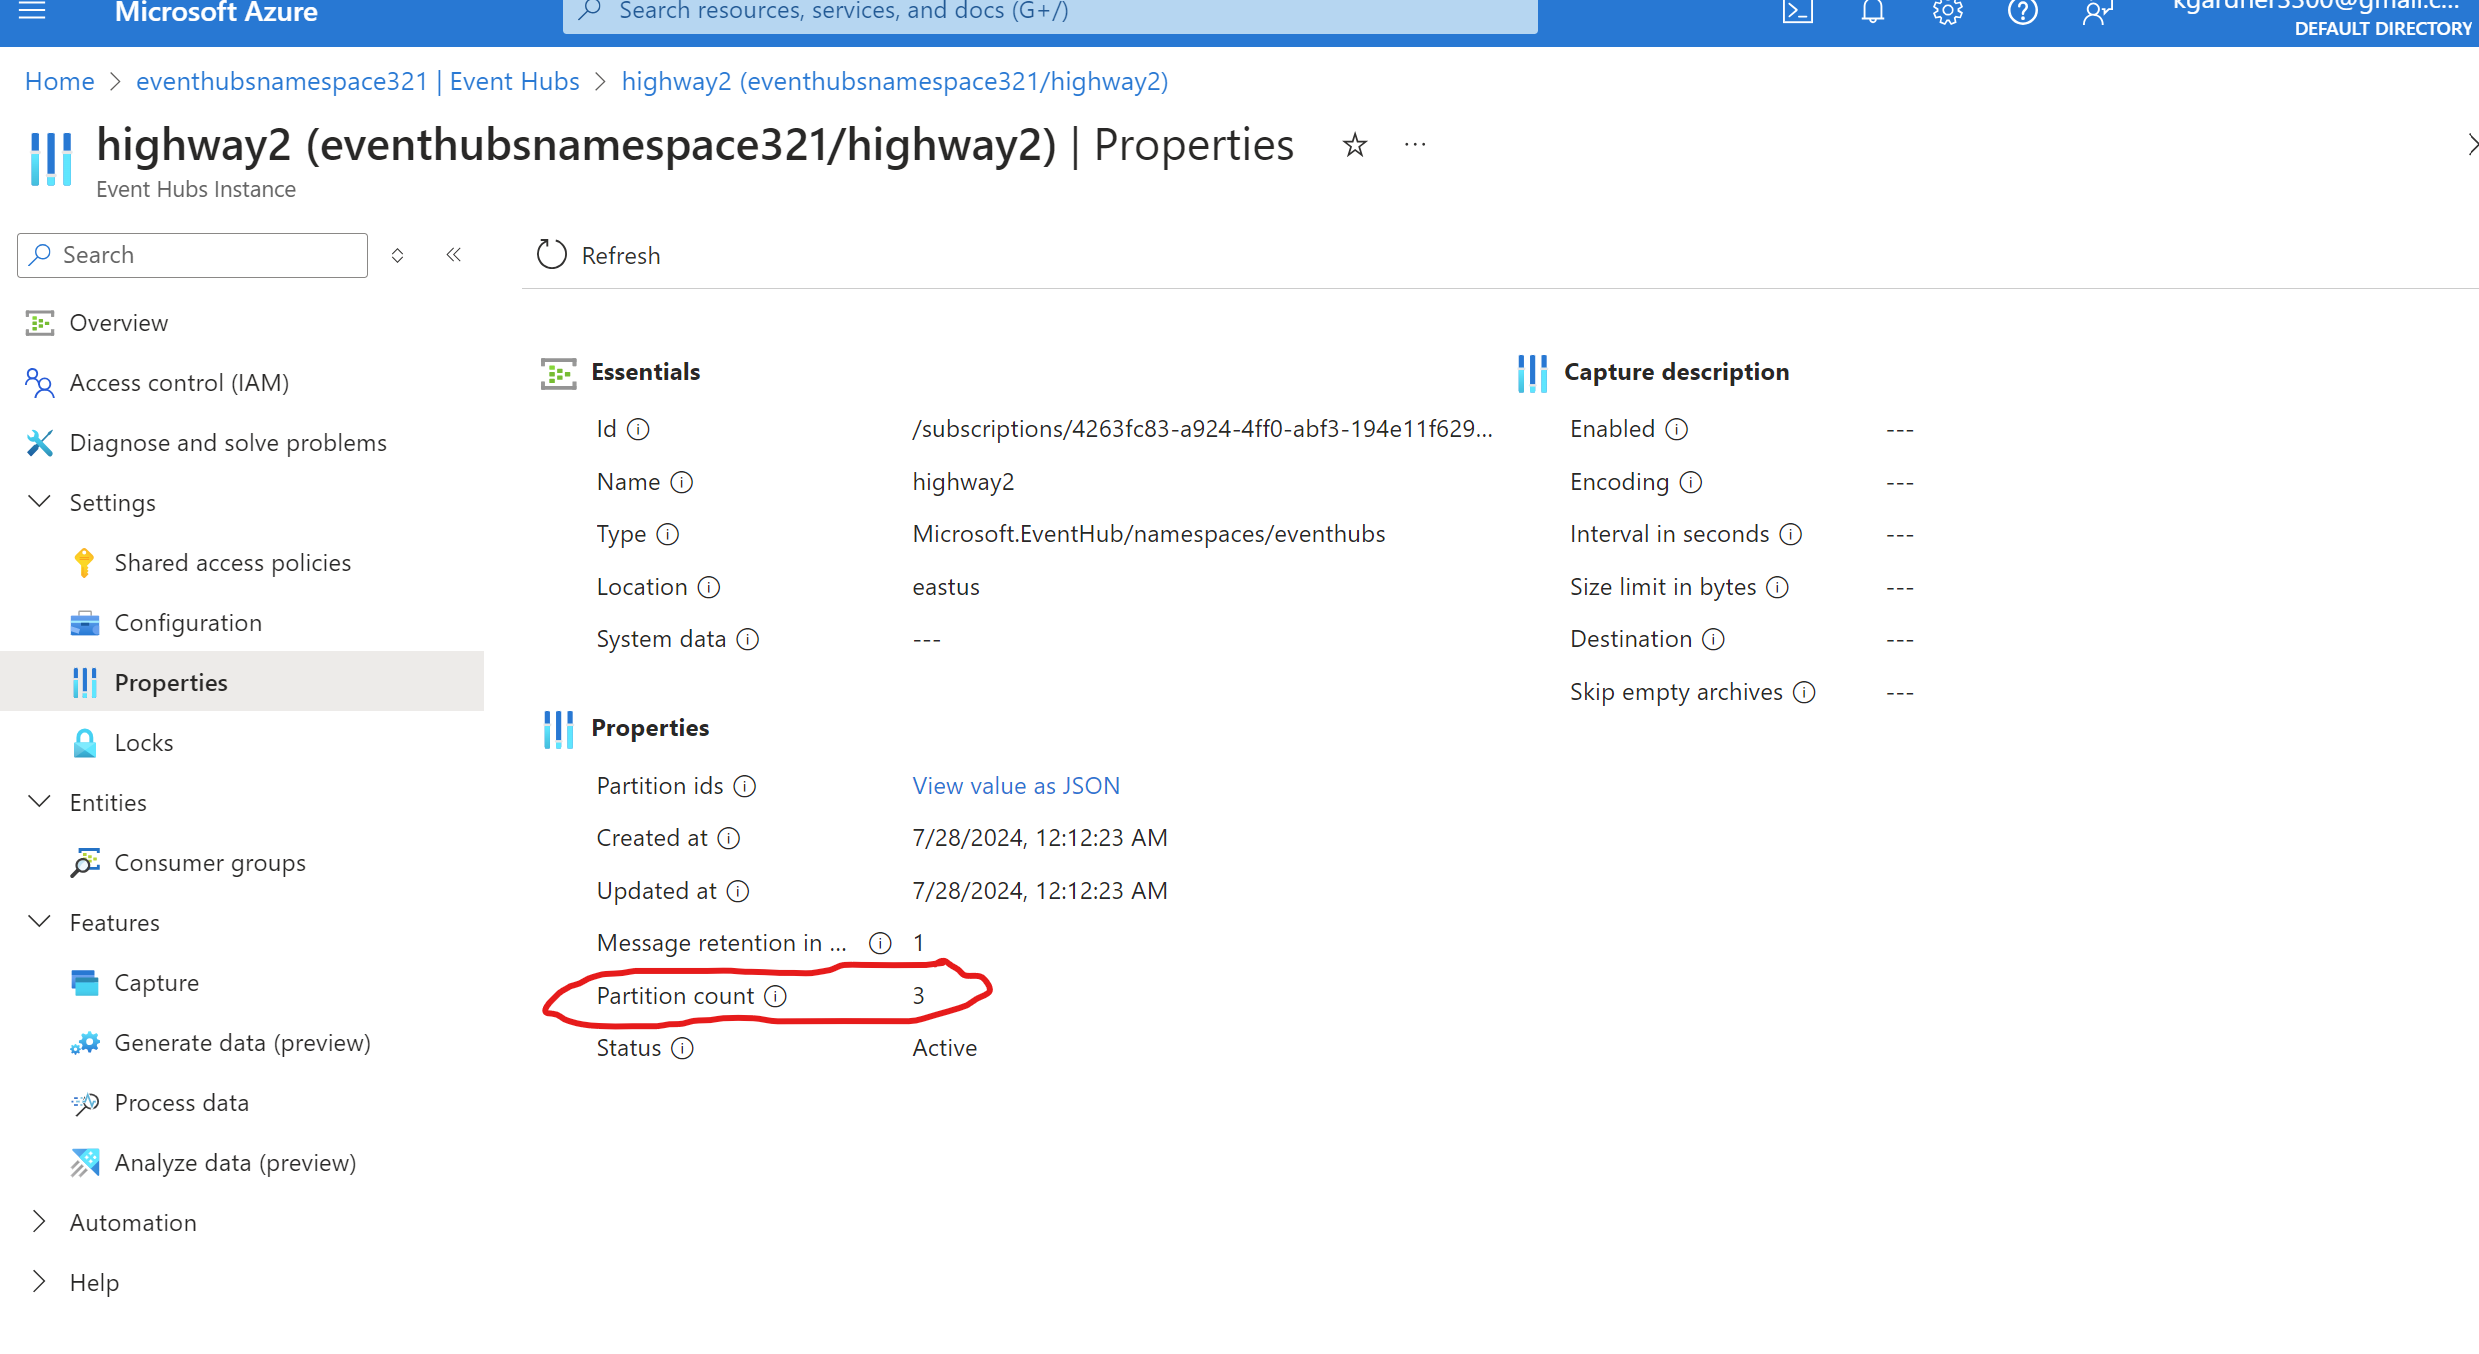
Task: Select the Type value Microsoft.EventHub/namespaces/eventhubs
Action: [1149, 534]
